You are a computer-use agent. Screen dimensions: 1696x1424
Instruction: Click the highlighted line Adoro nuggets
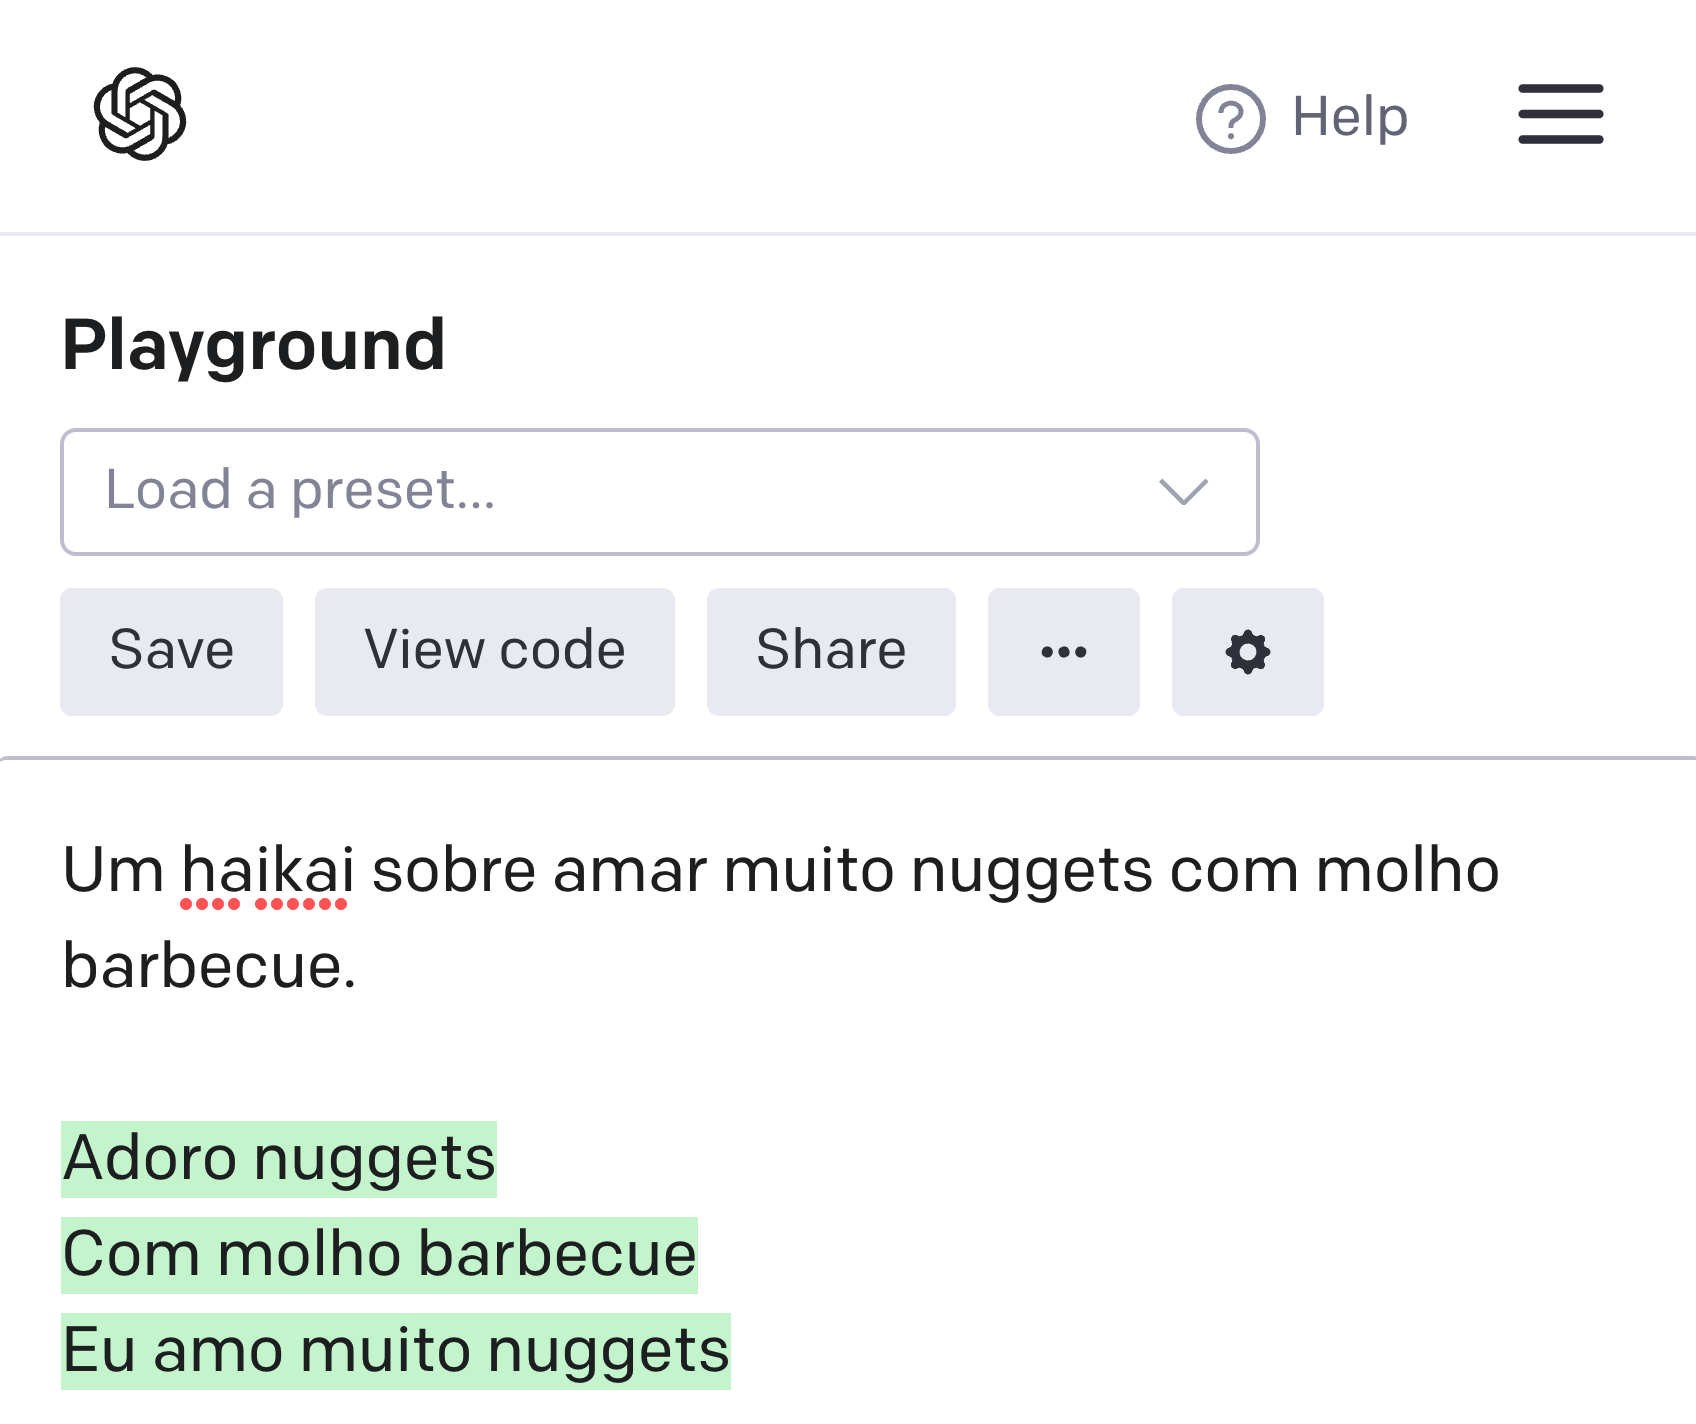click(279, 1159)
